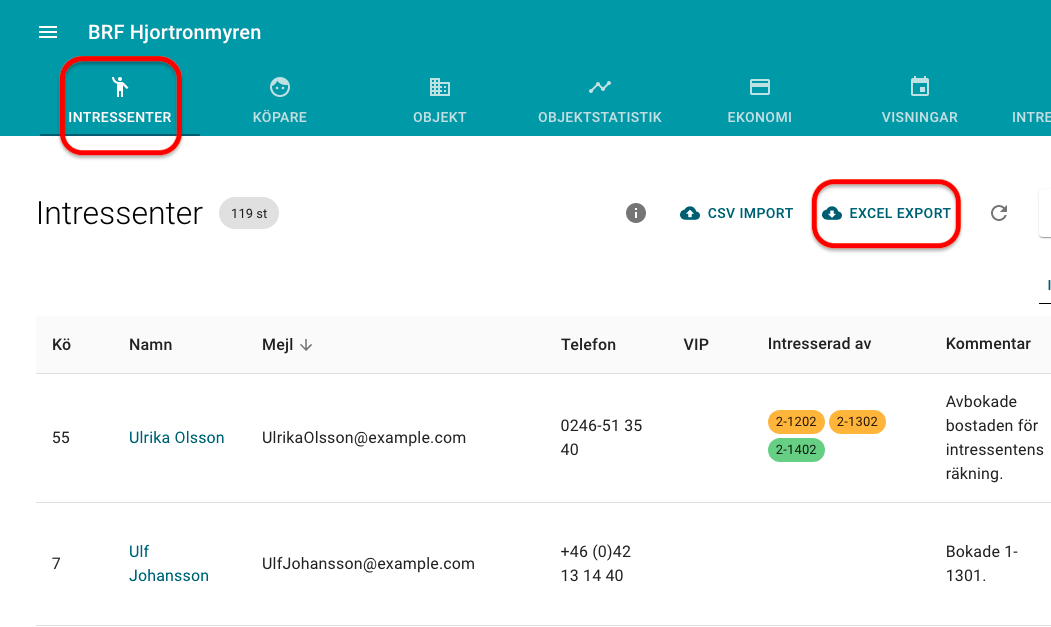Switch to the Objekt tab
1051x627 pixels.
(x=440, y=101)
